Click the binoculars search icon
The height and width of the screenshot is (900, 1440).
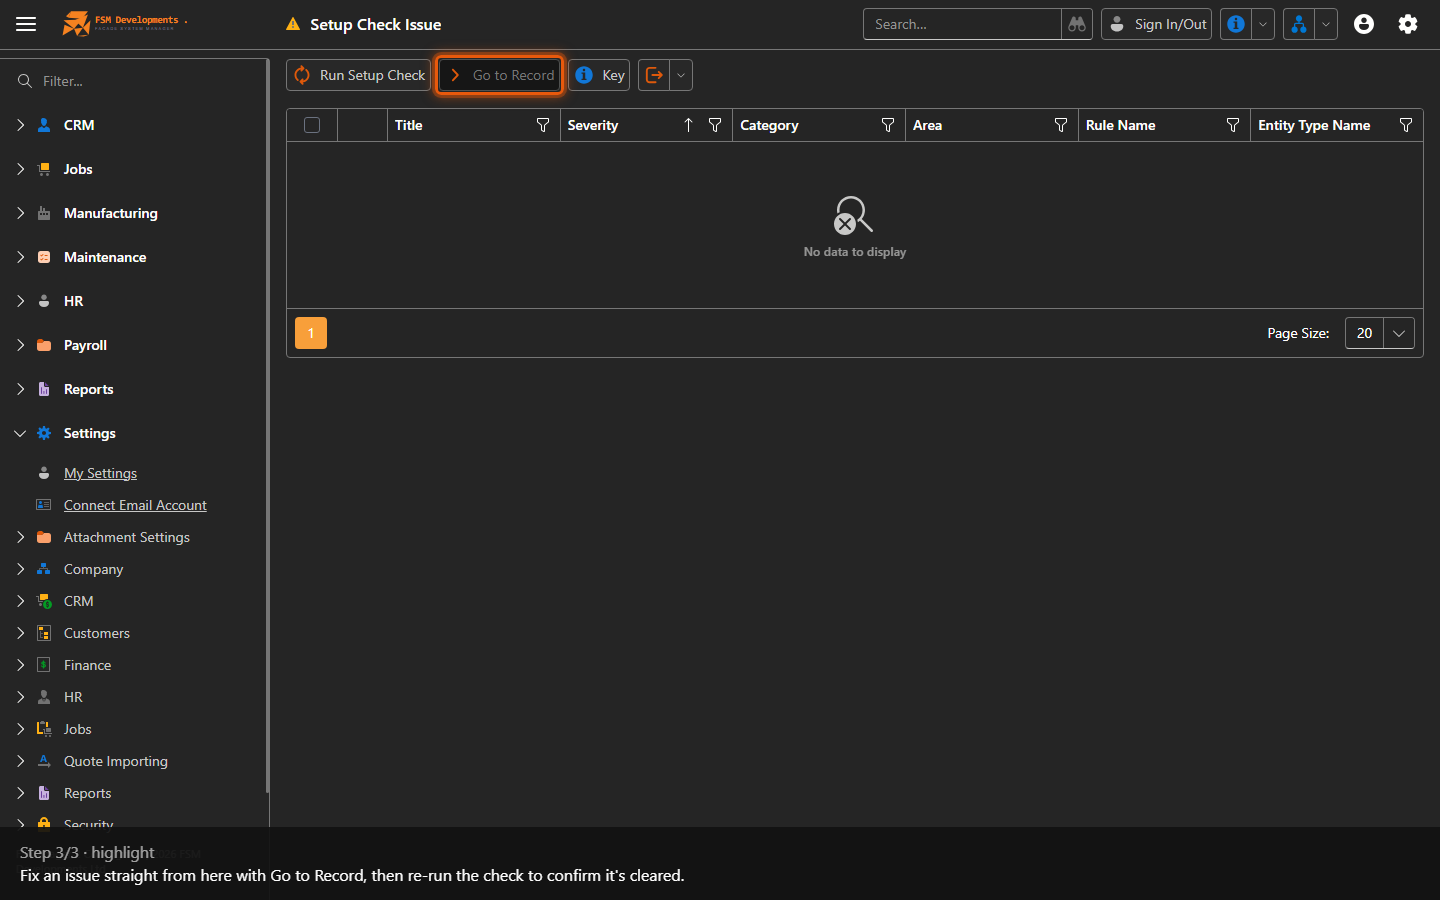coord(1077,24)
